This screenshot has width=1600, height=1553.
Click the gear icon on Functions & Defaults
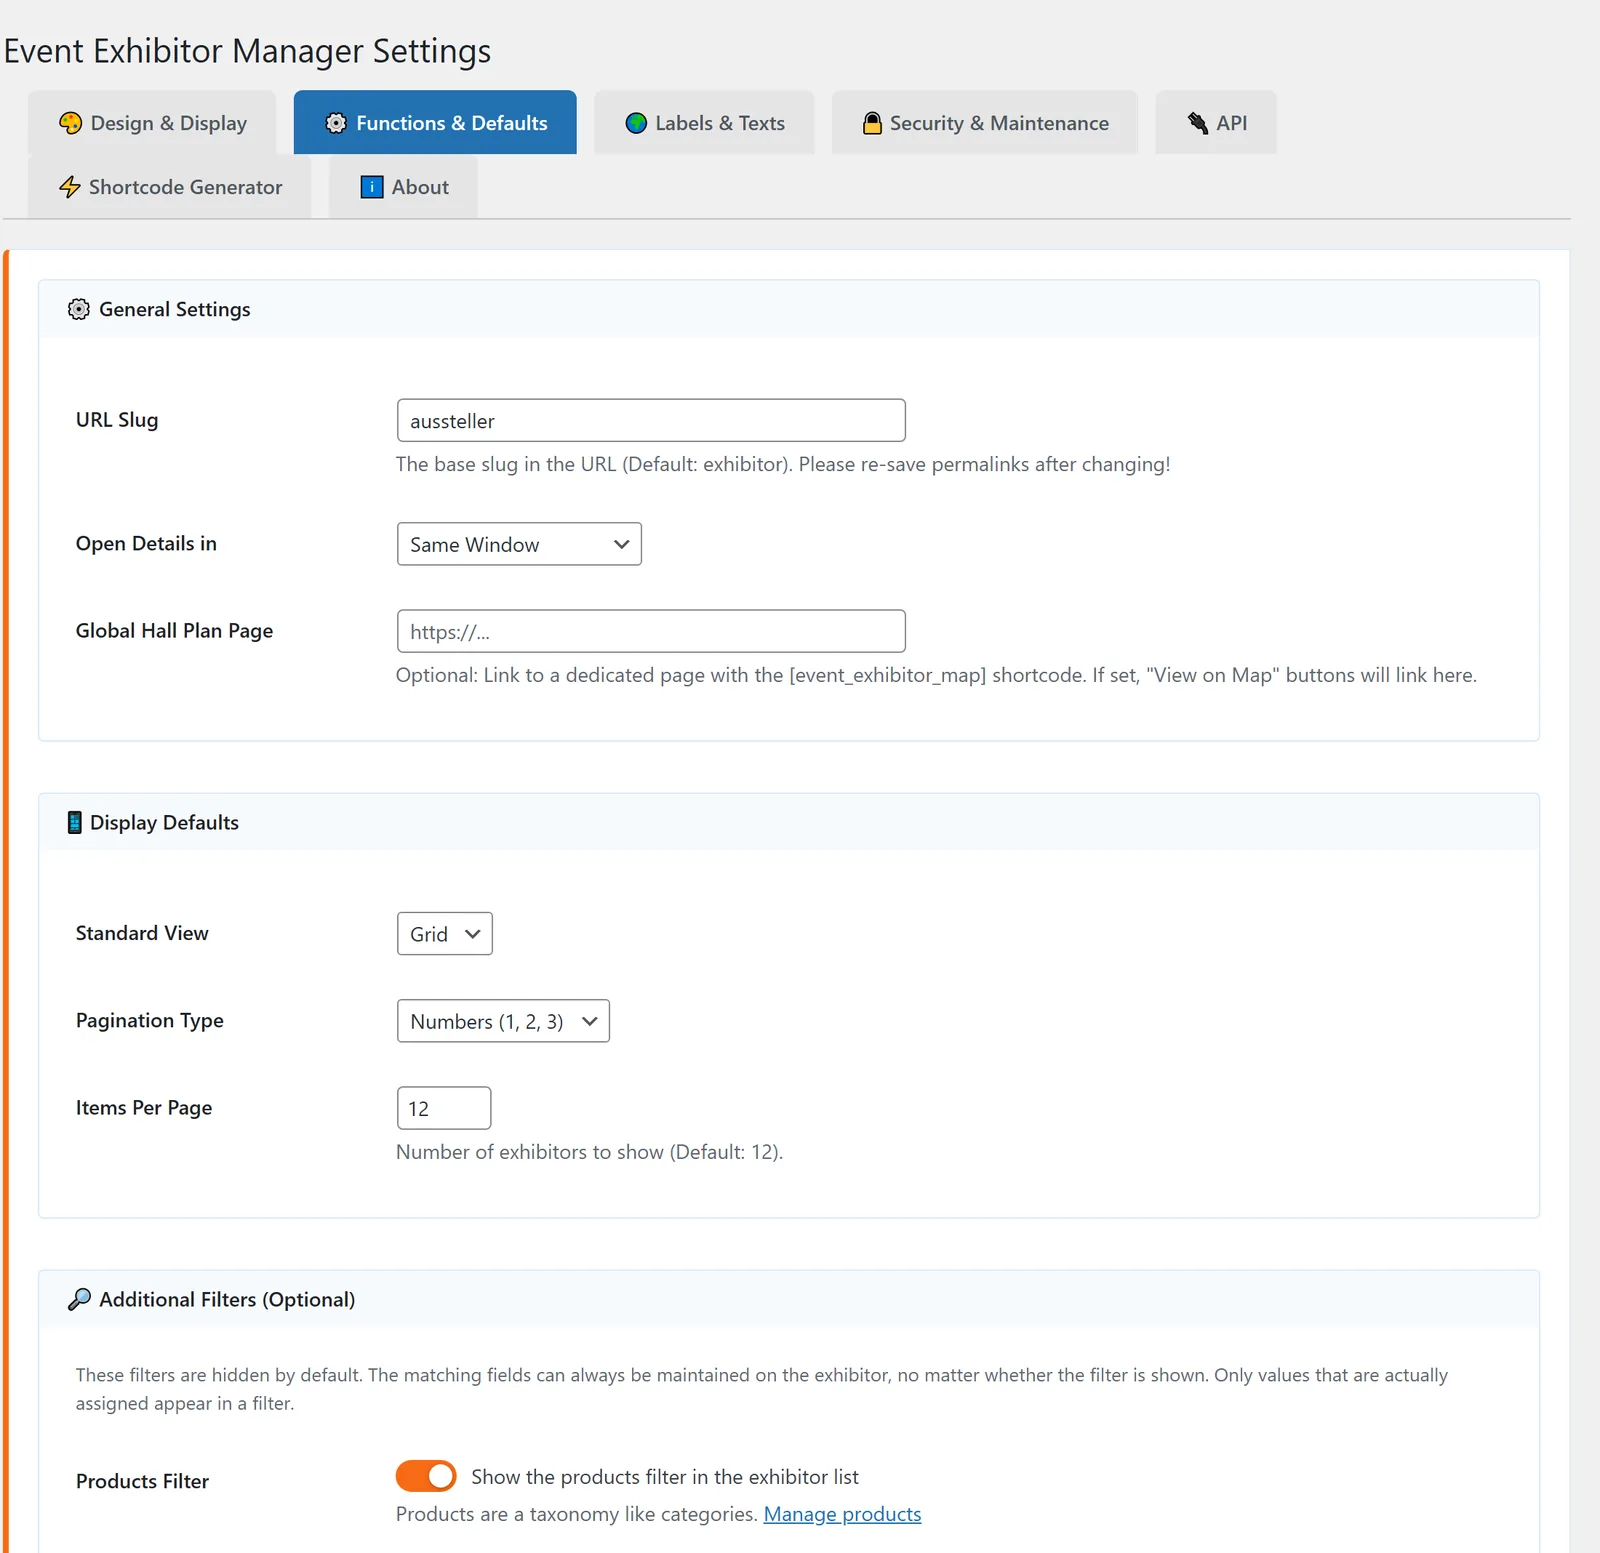(x=336, y=123)
